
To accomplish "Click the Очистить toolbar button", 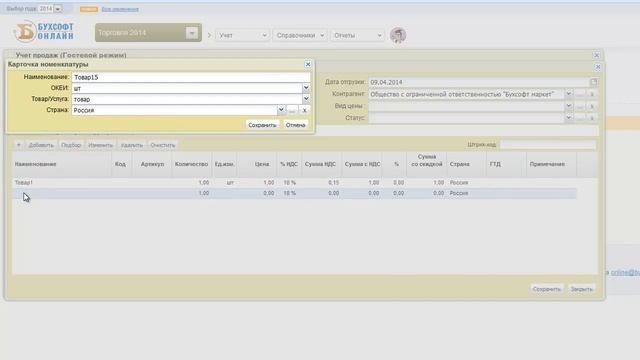I will point(162,145).
